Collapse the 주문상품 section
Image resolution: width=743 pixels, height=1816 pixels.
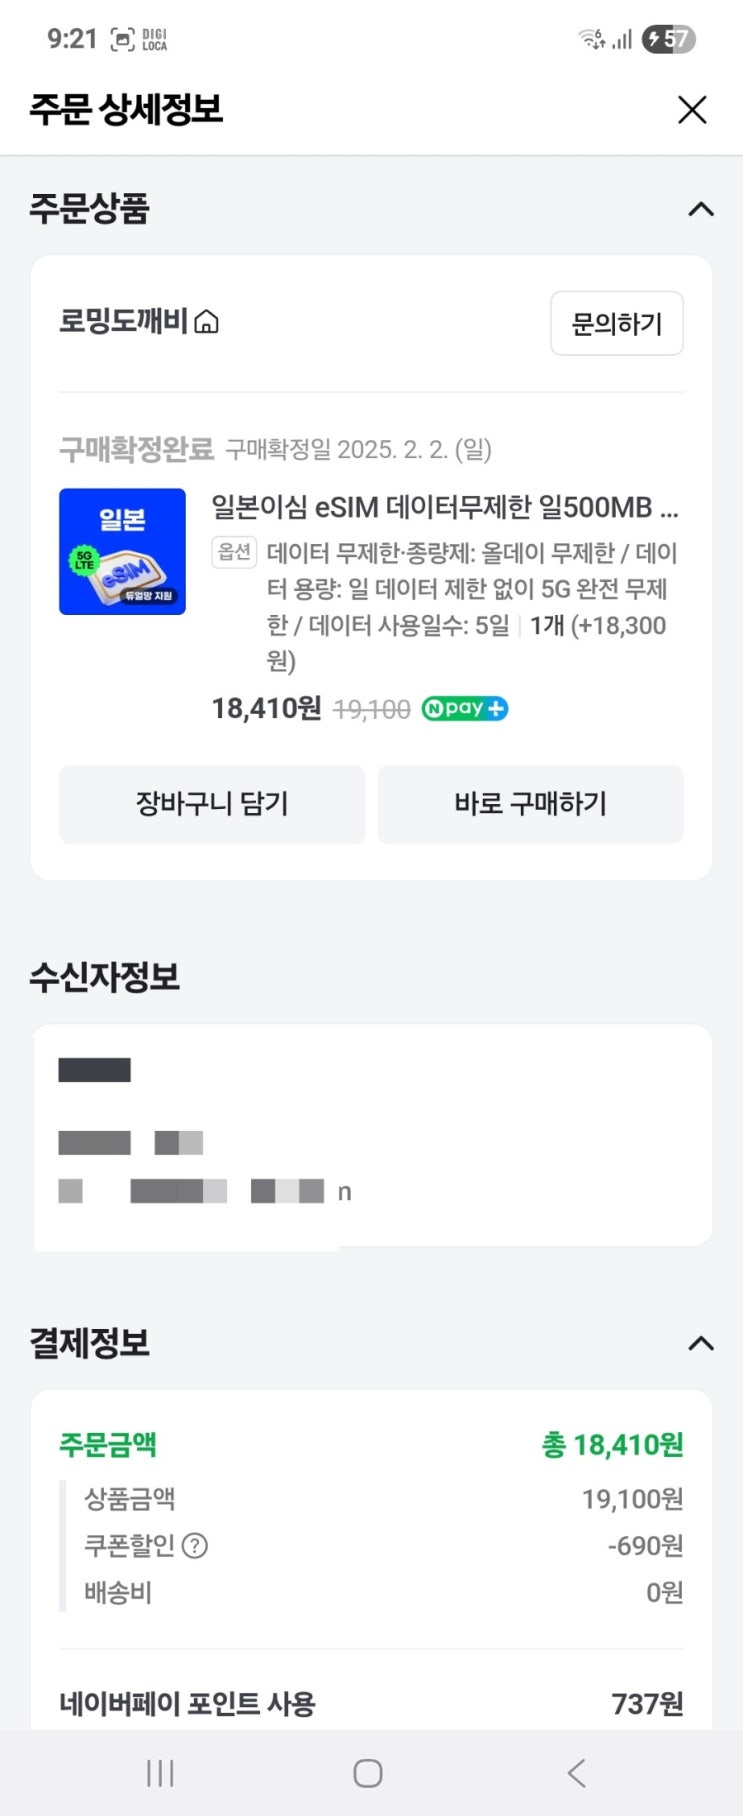click(x=701, y=209)
